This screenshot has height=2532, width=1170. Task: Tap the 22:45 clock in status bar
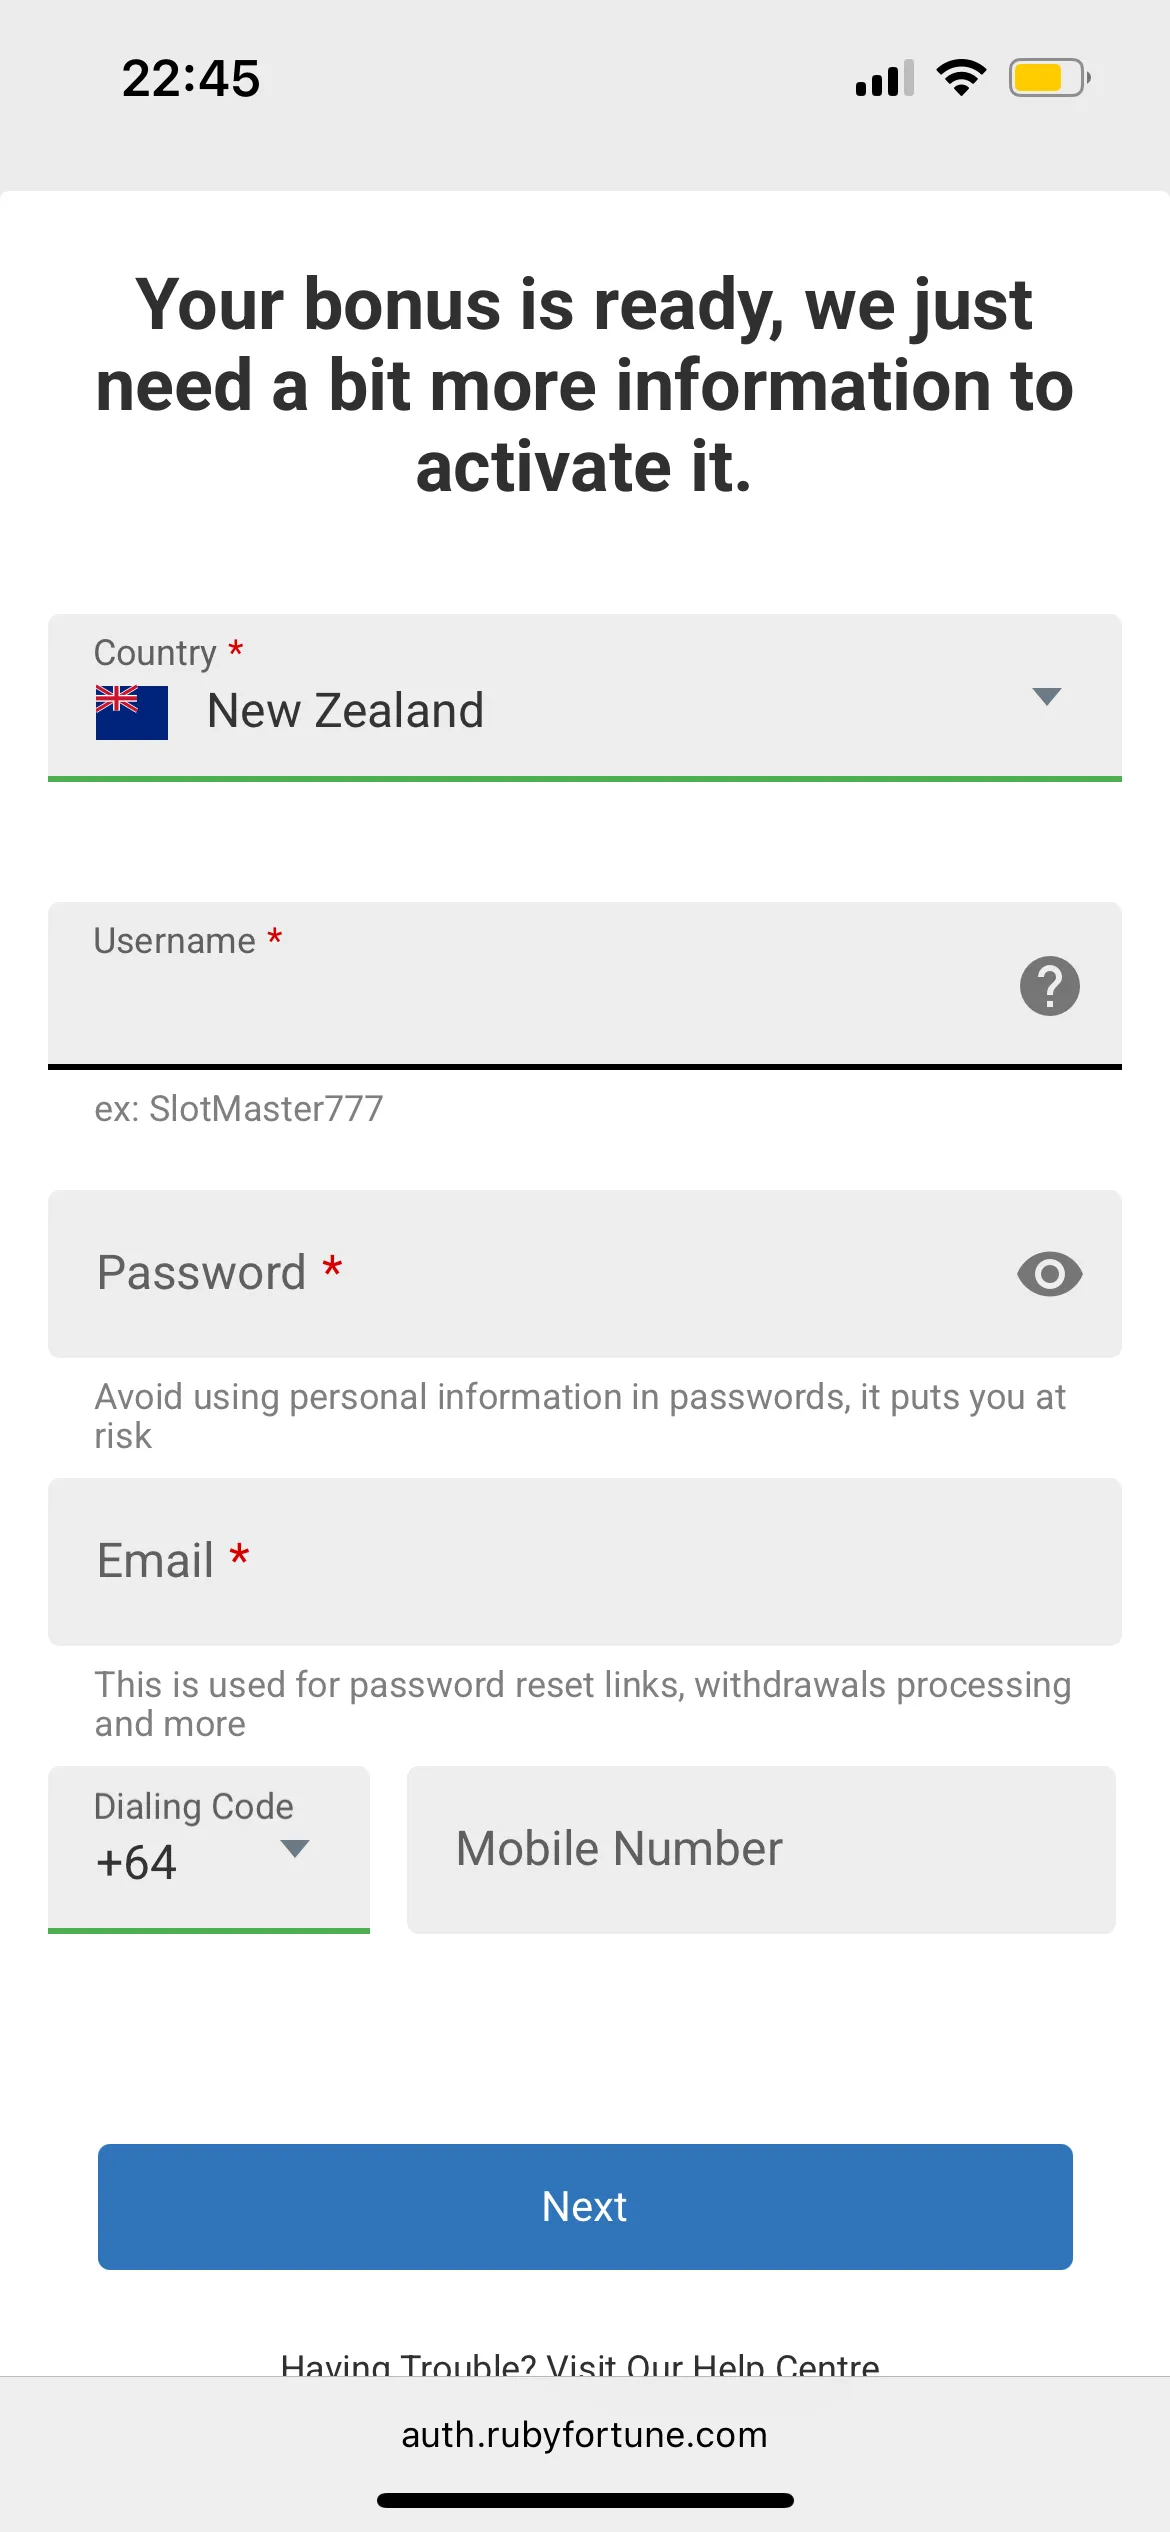click(x=190, y=78)
